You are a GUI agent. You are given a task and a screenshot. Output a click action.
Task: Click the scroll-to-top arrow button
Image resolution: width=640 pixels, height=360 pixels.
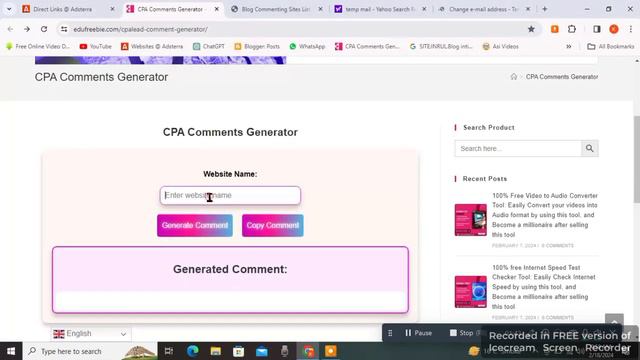click(614, 322)
